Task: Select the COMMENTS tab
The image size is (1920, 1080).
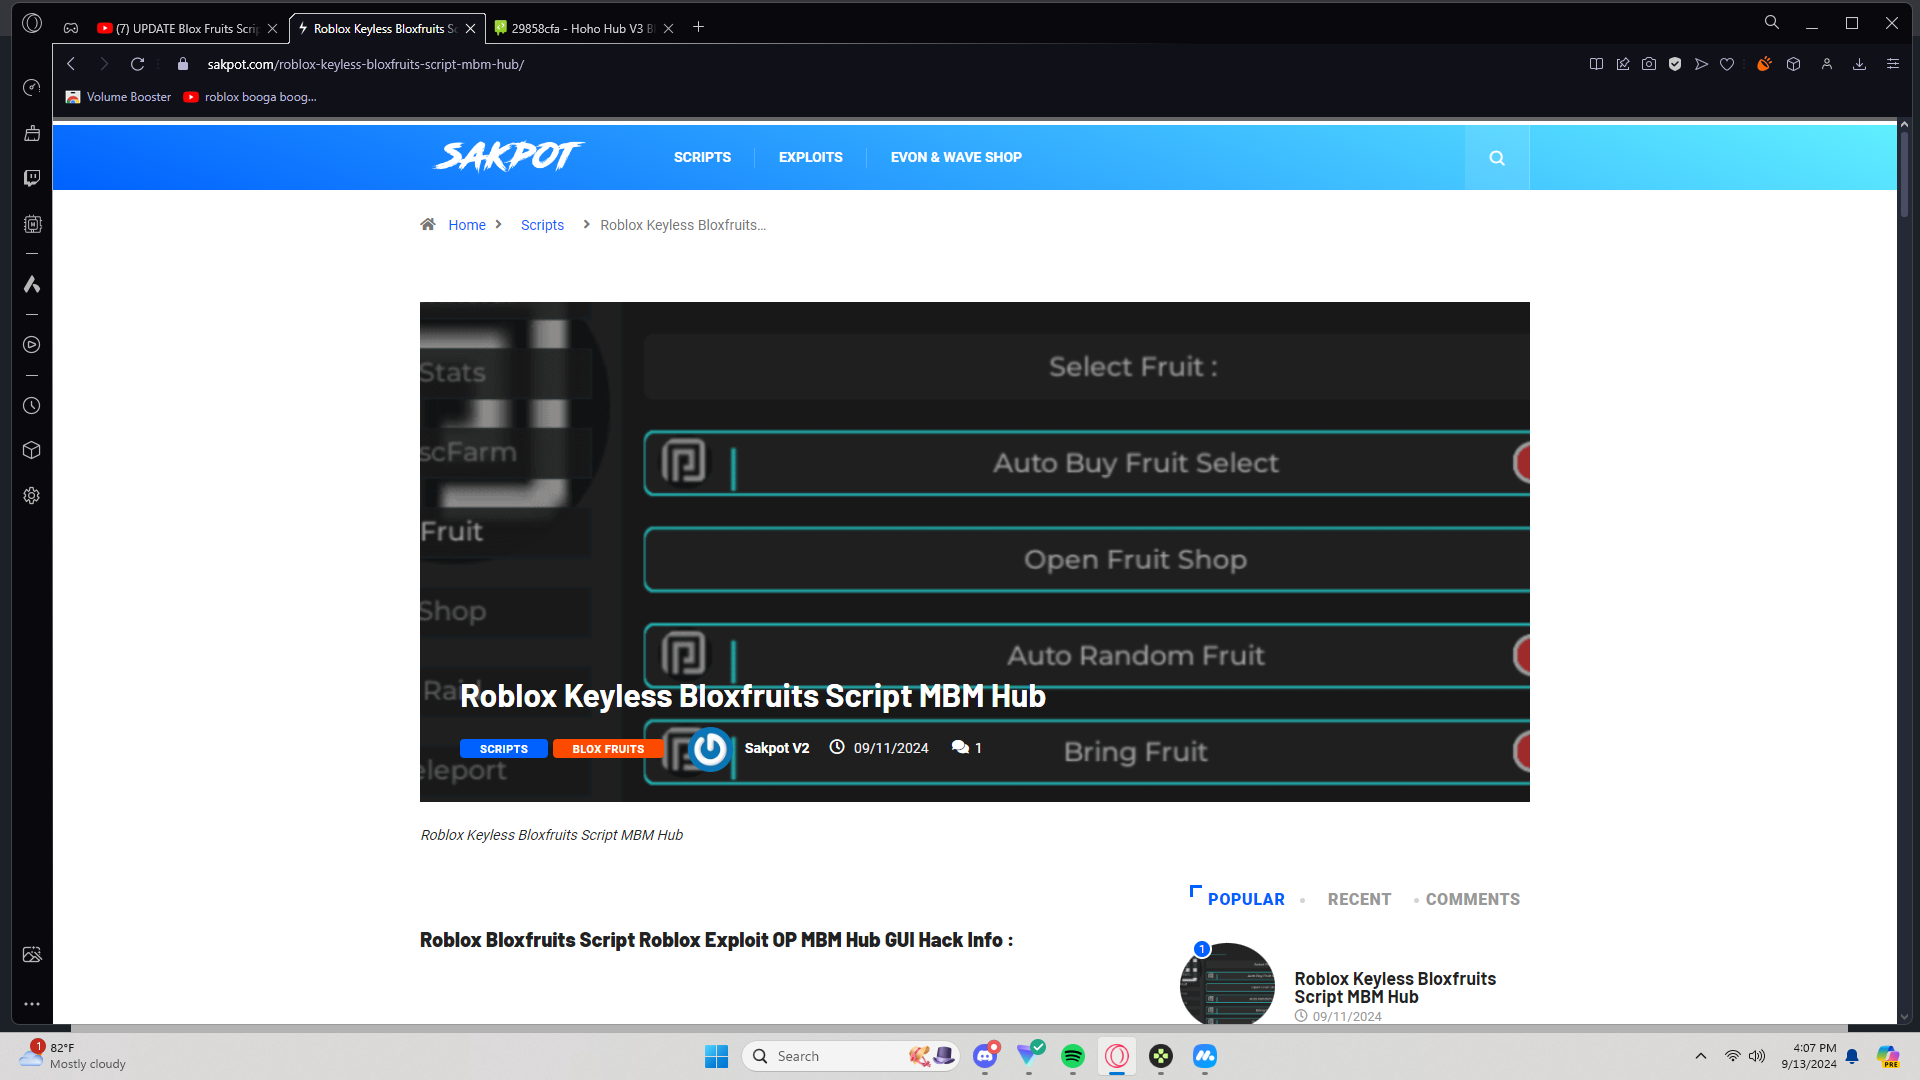Action: 1473,899
